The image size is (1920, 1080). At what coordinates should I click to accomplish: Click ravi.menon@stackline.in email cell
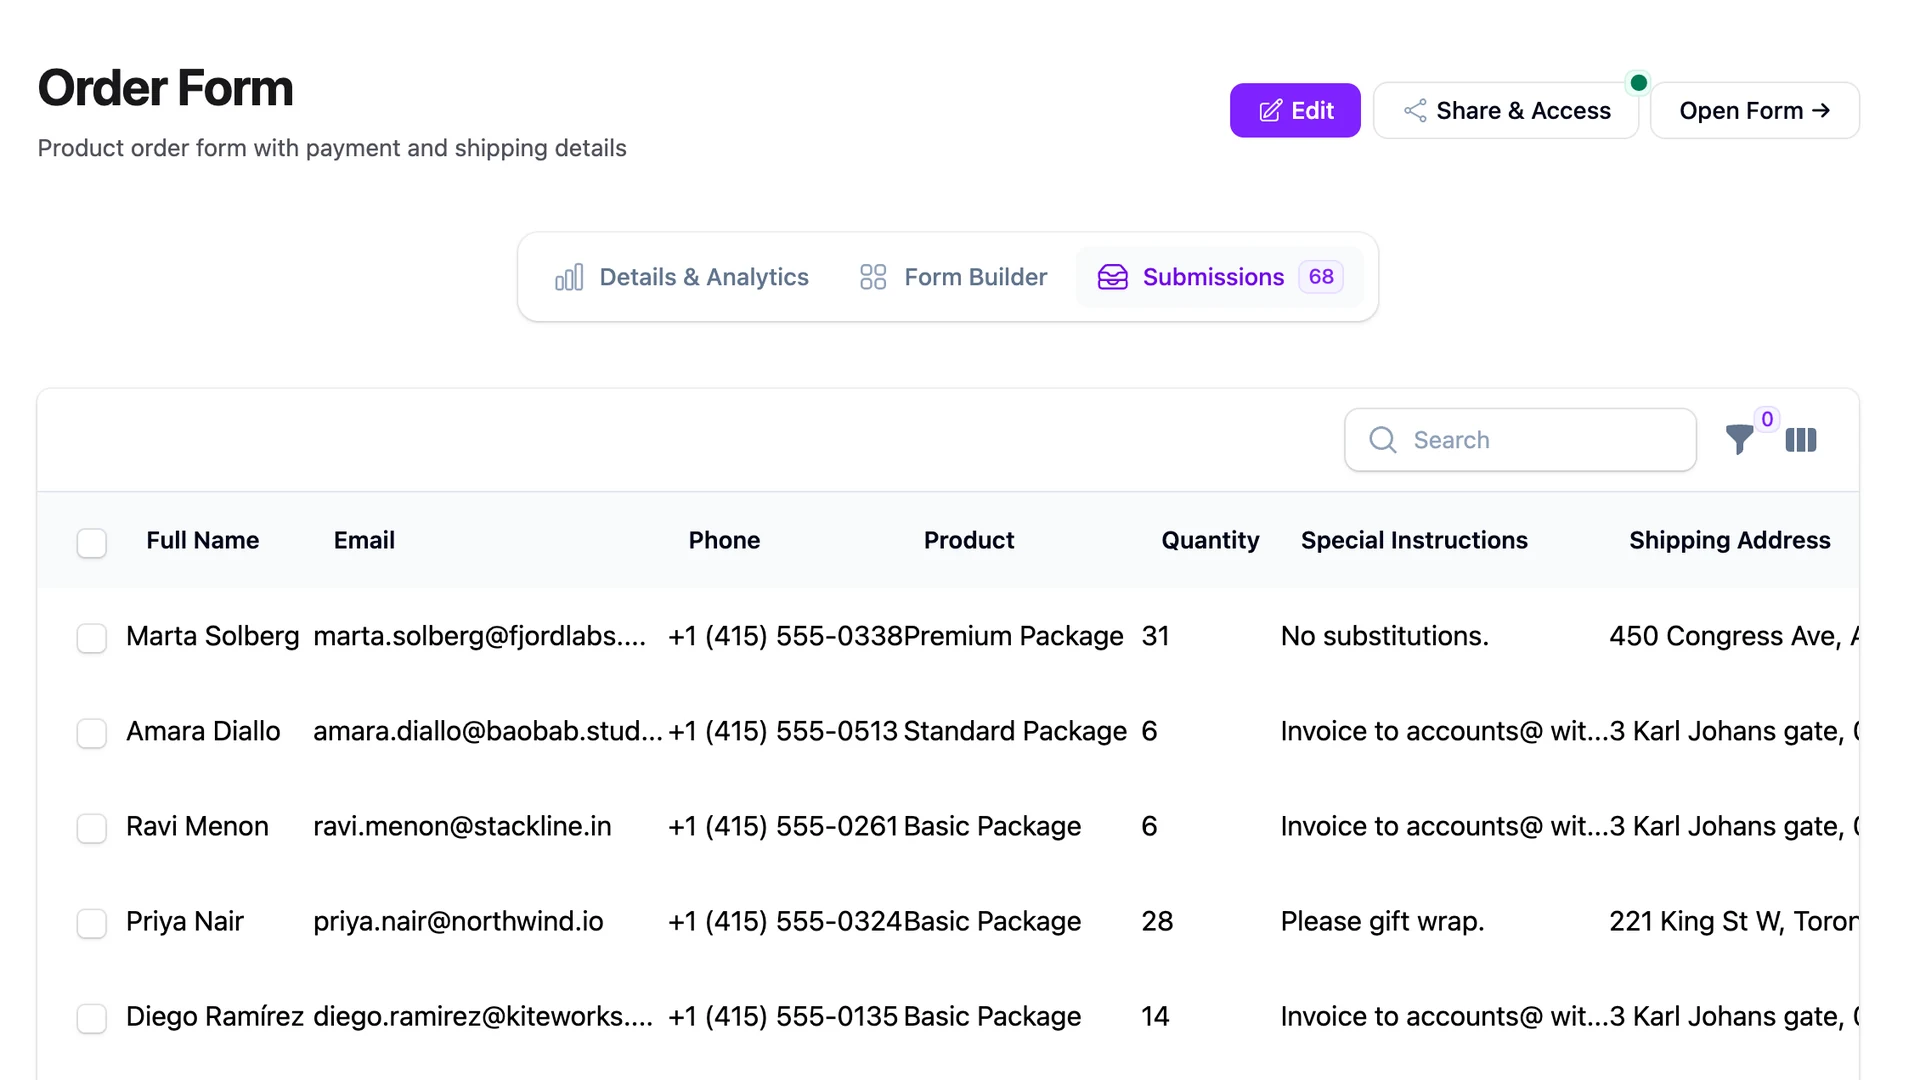coord(462,826)
